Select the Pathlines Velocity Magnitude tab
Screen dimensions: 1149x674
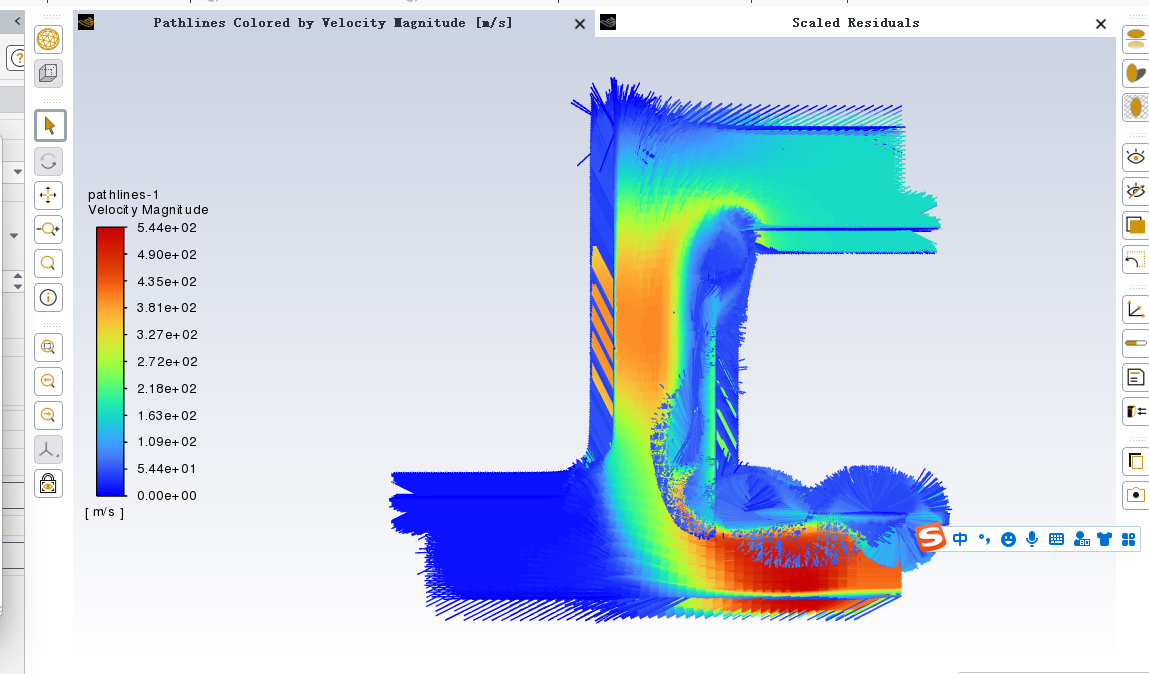(x=332, y=23)
